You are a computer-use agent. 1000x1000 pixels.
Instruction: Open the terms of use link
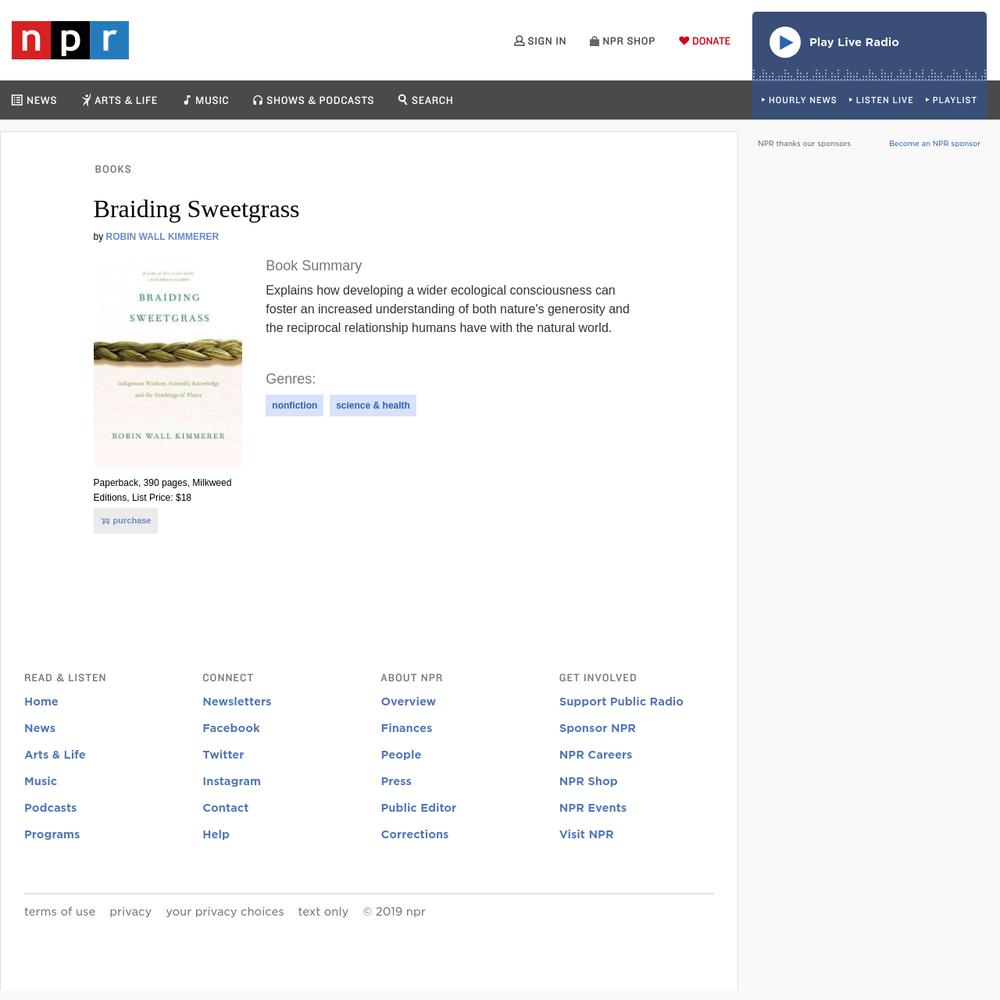pyautogui.click(x=60, y=912)
